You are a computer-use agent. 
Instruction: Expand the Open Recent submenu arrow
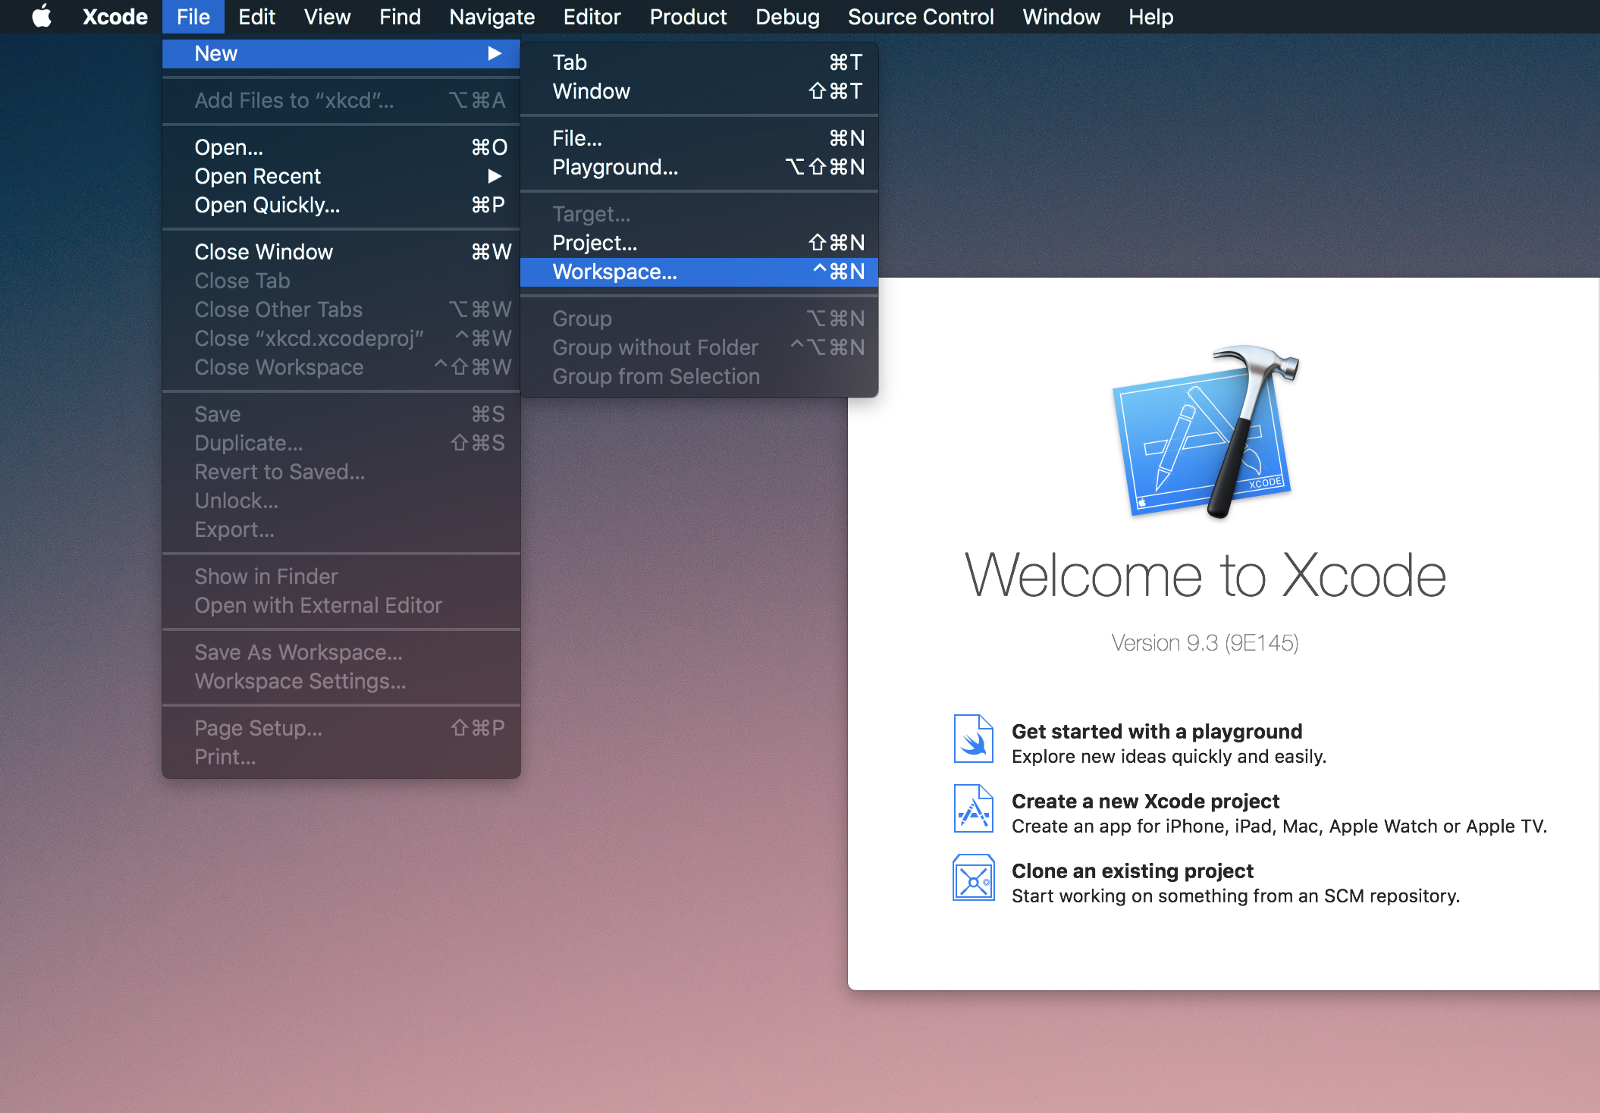coord(494,176)
